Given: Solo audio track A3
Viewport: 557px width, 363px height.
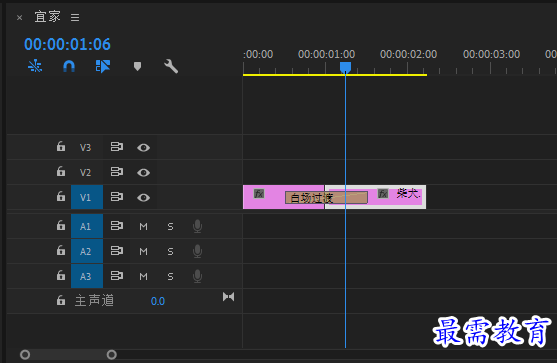Looking at the screenshot, I should pos(171,276).
